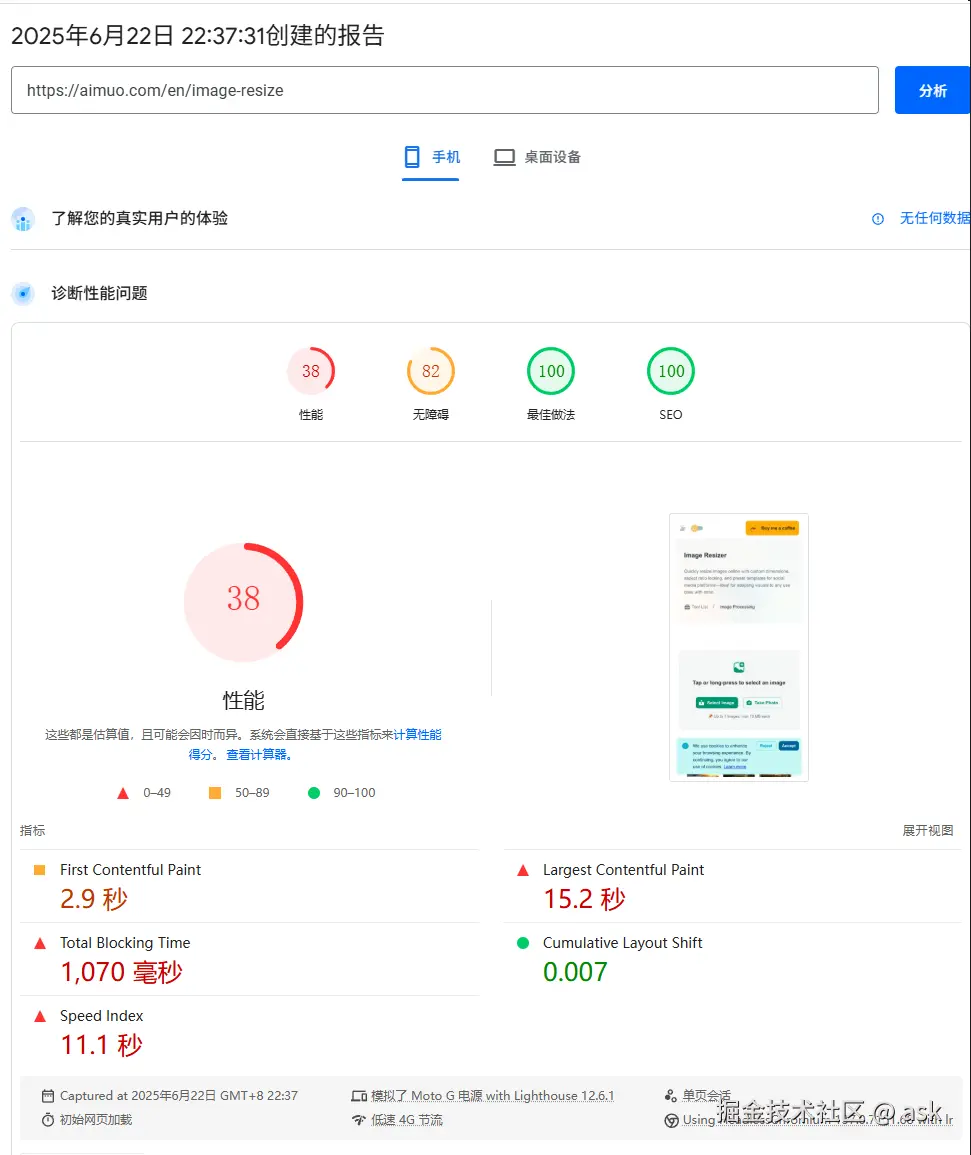971x1155 pixels.
Task: Click the 15.2 秒 value
Action: 584,899
